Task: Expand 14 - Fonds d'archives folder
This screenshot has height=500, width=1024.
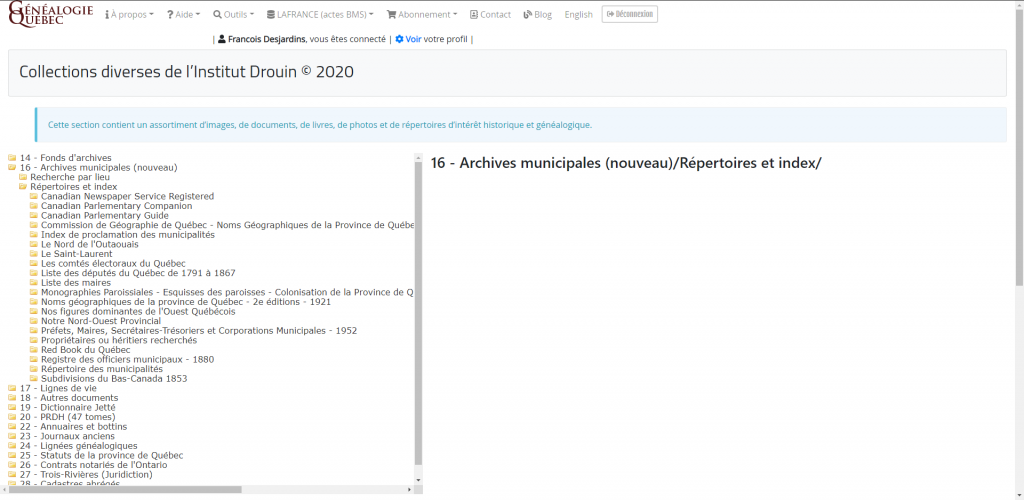Action: click(12, 158)
